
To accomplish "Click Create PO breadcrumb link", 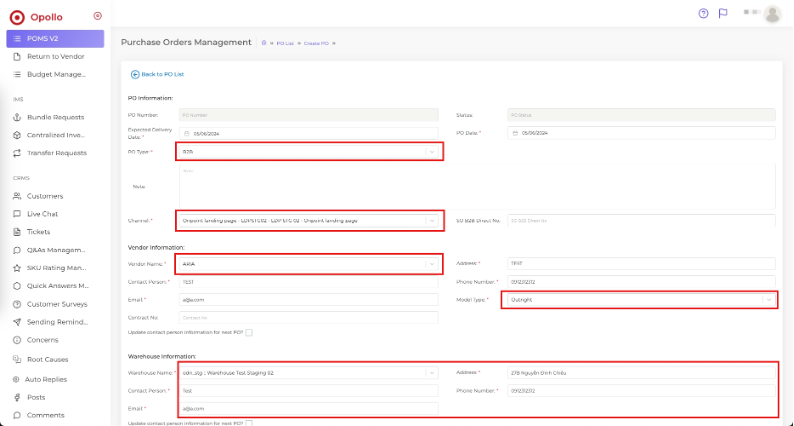I will [x=316, y=44].
